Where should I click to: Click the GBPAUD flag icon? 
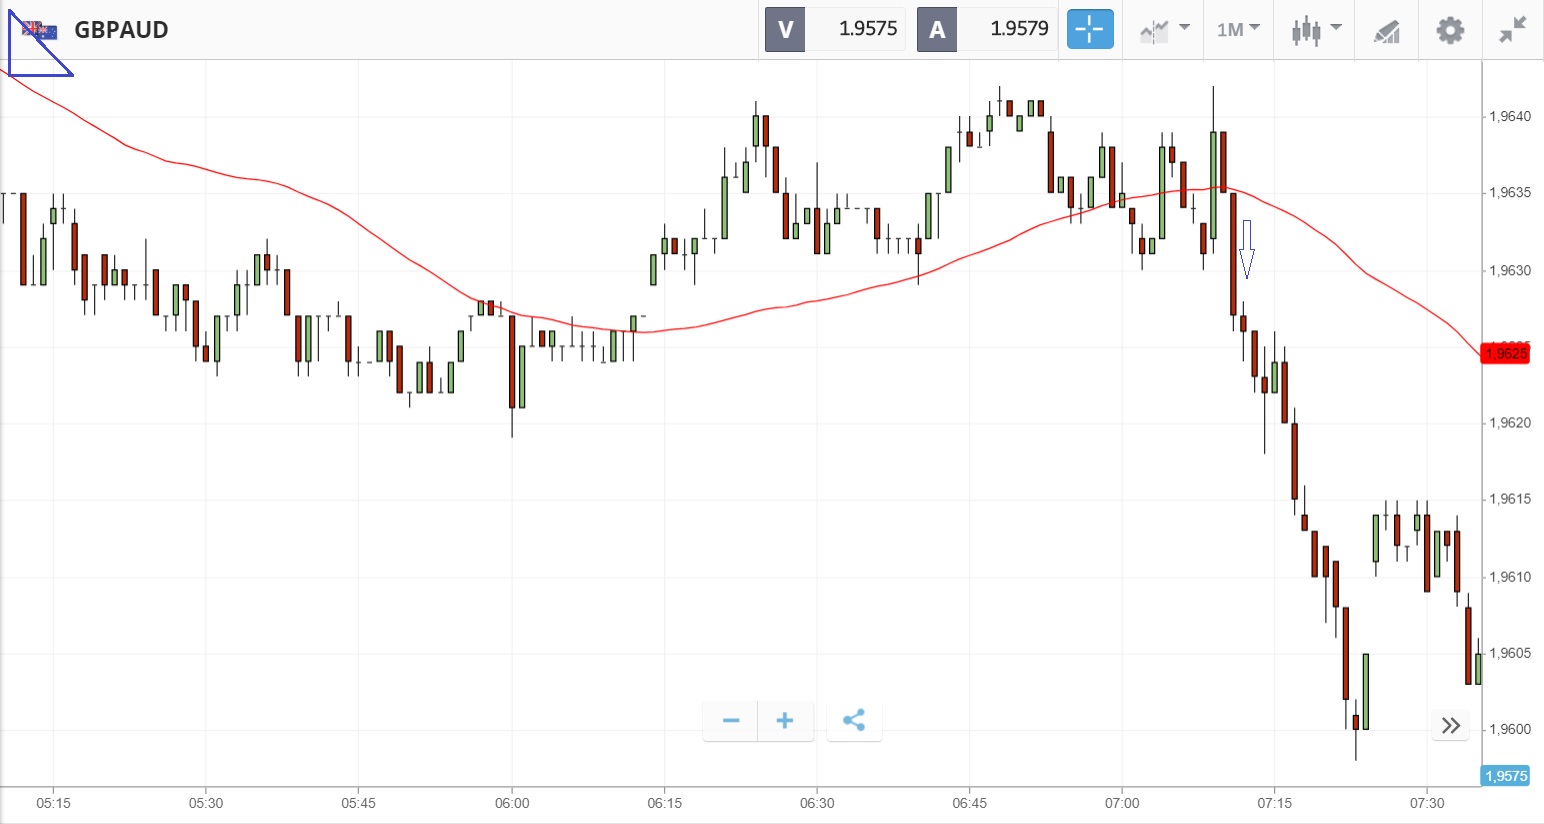[x=40, y=30]
